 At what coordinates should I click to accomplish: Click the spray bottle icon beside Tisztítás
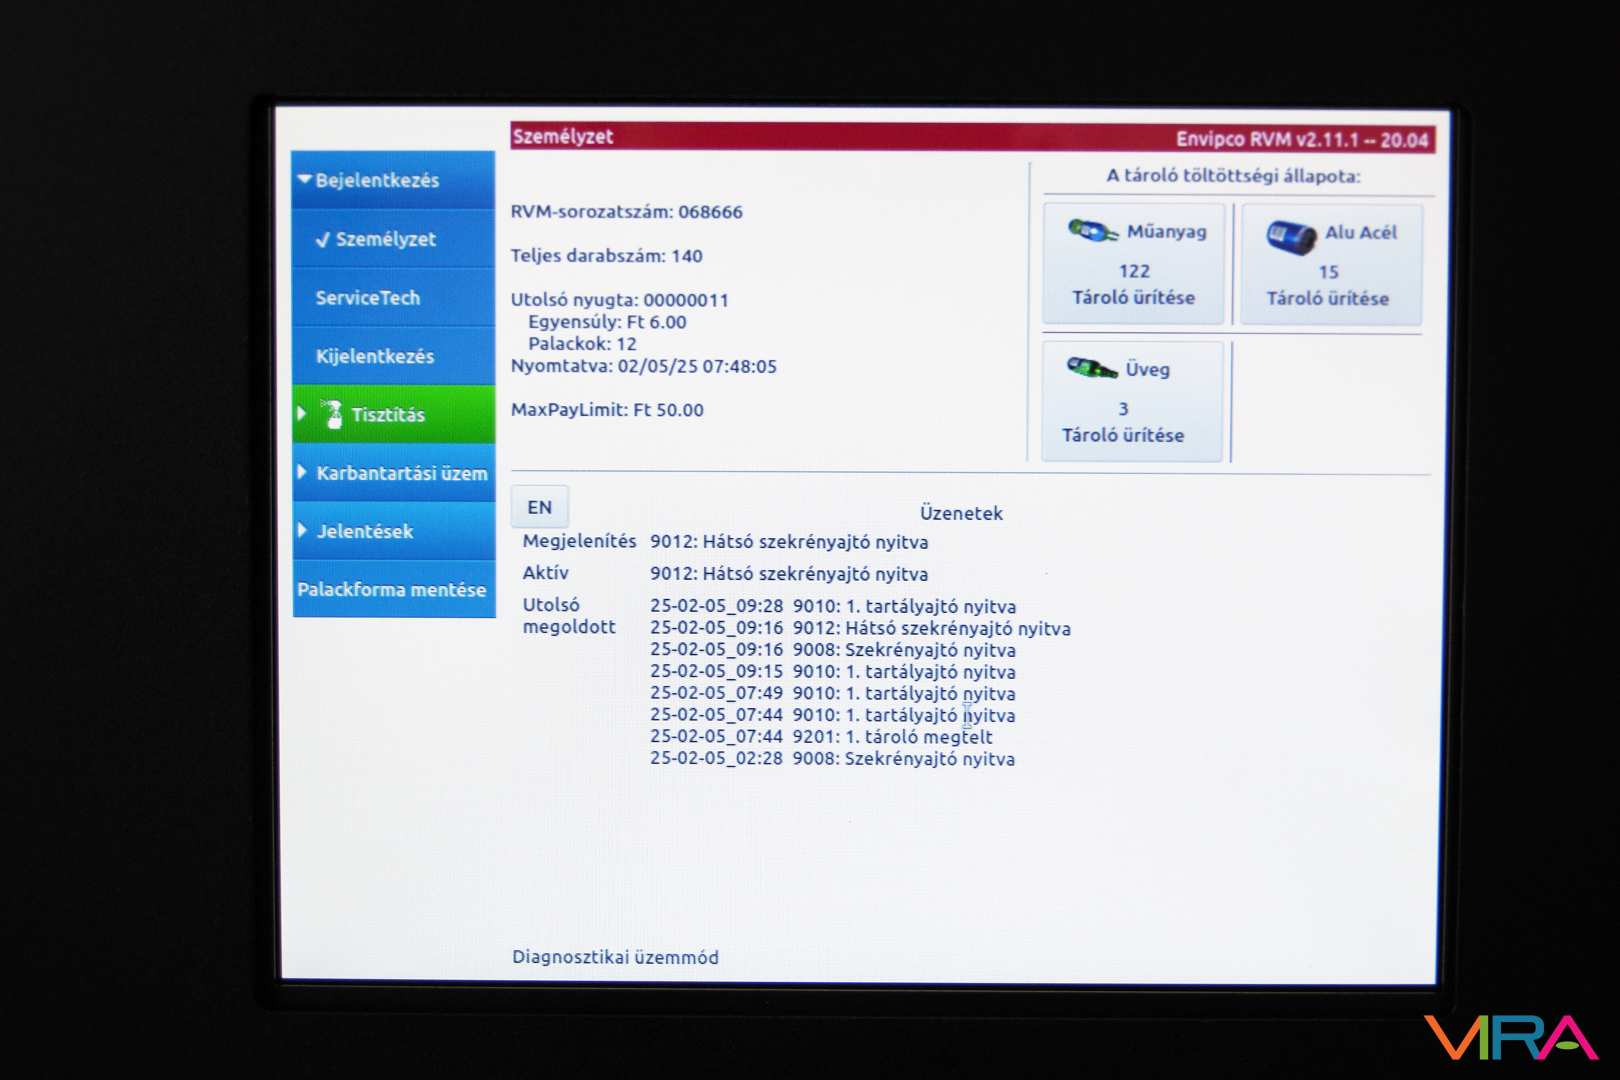(332, 414)
